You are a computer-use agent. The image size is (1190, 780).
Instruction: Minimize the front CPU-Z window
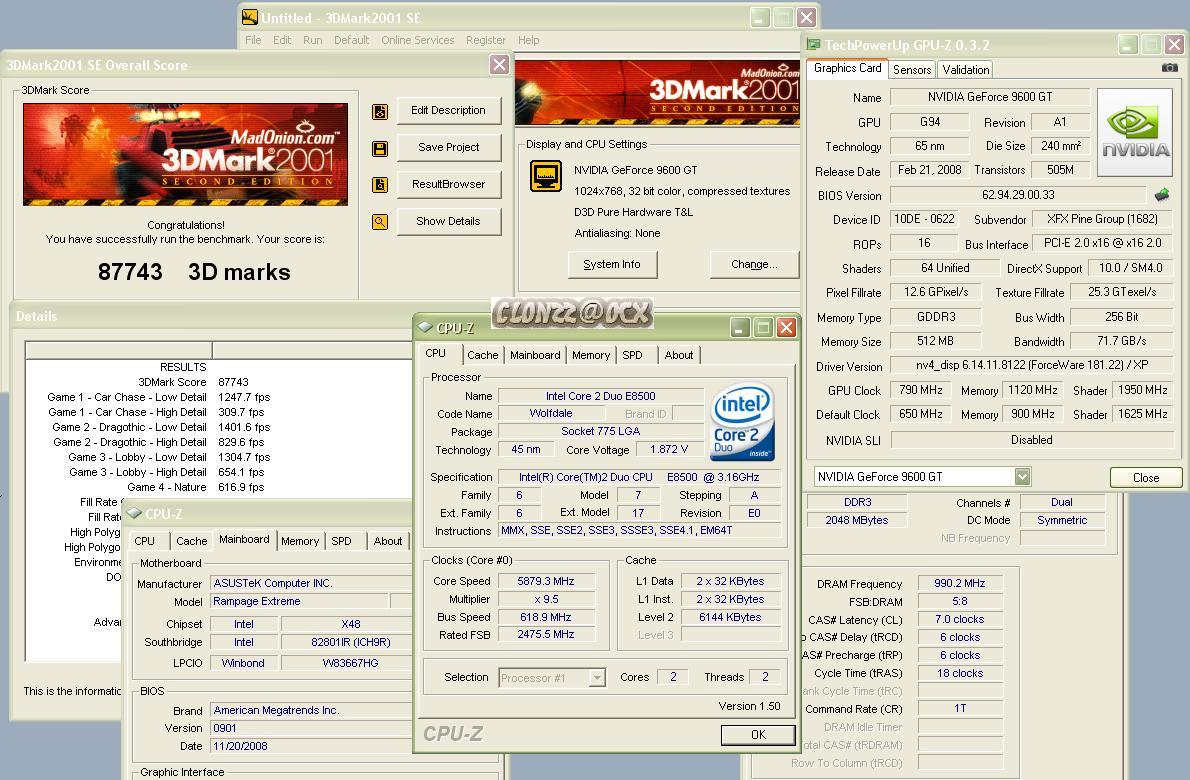pos(740,328)
